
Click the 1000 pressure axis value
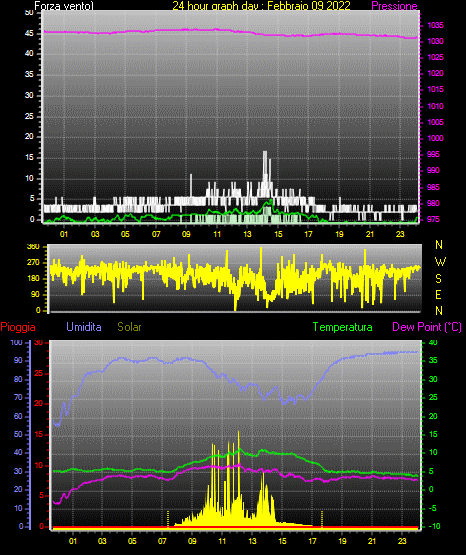click(x=435, y=138)
